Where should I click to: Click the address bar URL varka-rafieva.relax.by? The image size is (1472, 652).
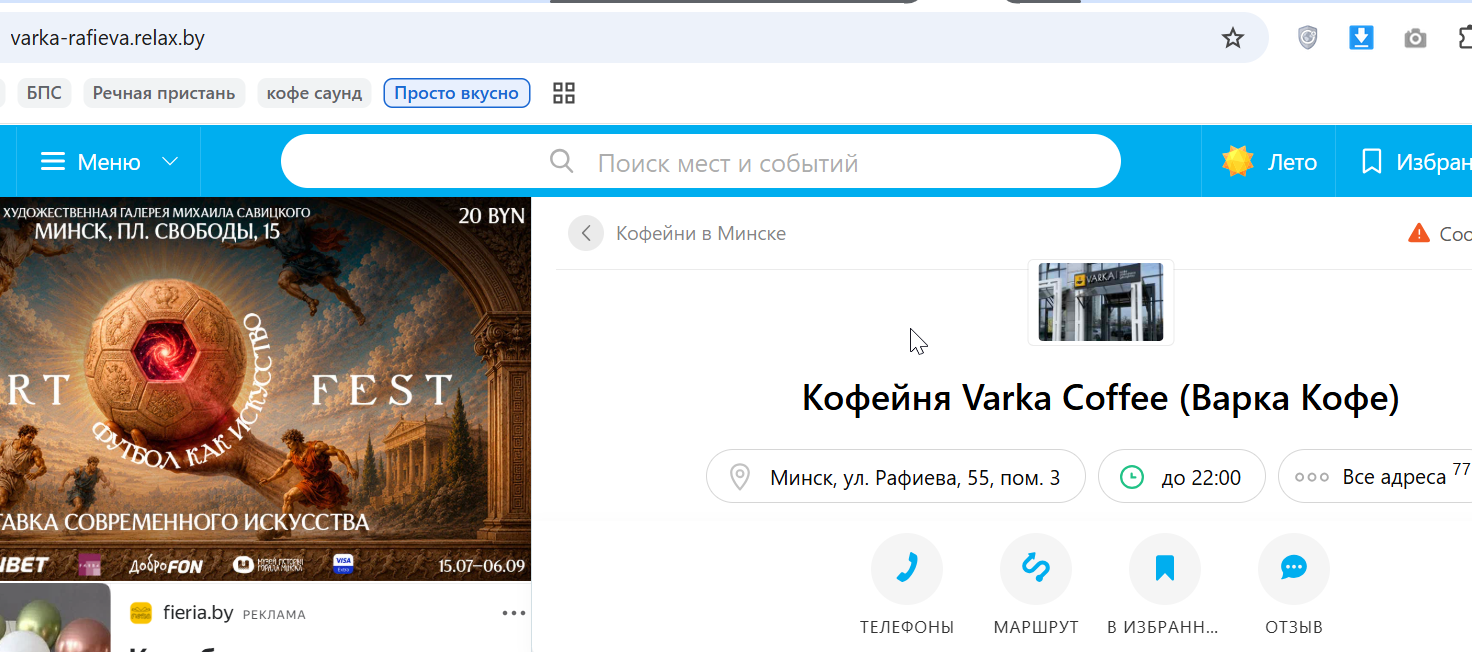(107, 39)
